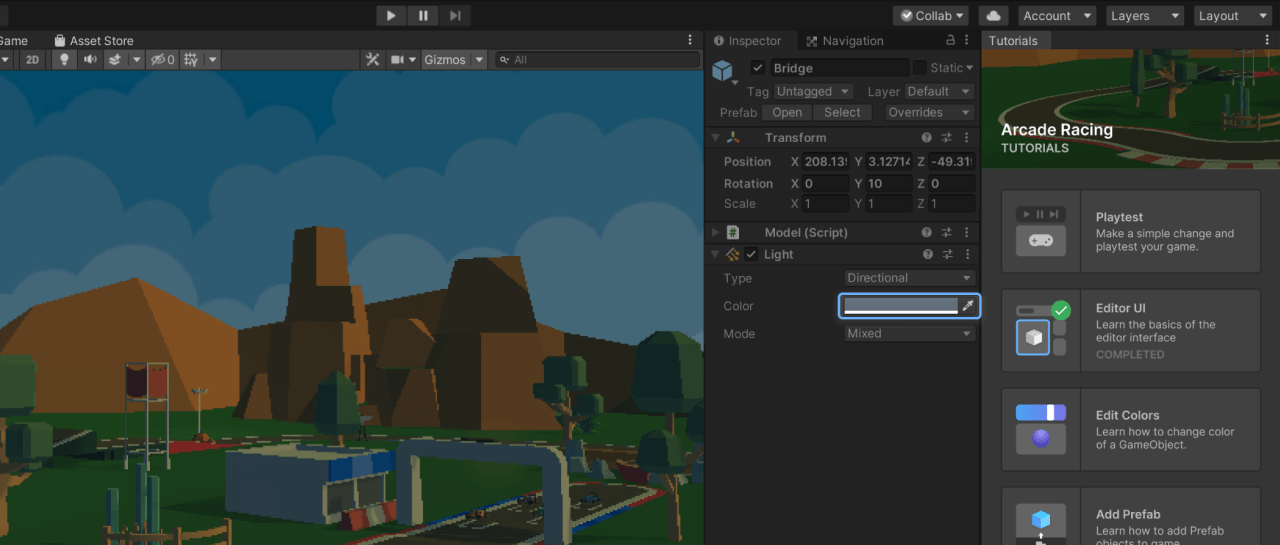Click the Prefab Select button
This screenshot has height=545, width=1280.
point(842,113)
